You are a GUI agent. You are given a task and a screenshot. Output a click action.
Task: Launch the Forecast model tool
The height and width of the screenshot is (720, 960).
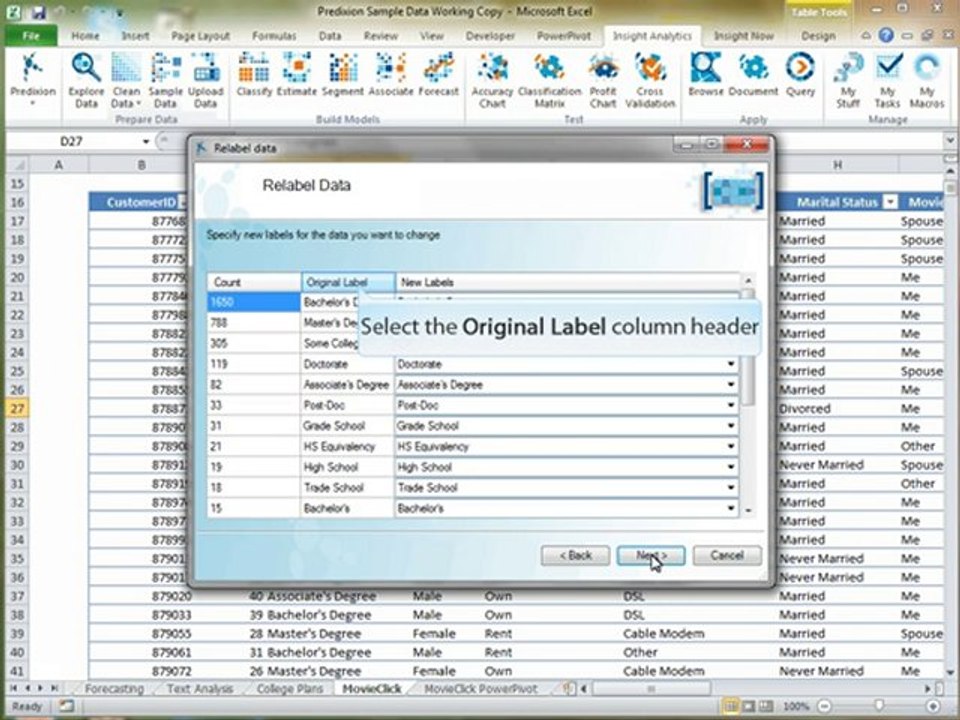pos(438,75)
